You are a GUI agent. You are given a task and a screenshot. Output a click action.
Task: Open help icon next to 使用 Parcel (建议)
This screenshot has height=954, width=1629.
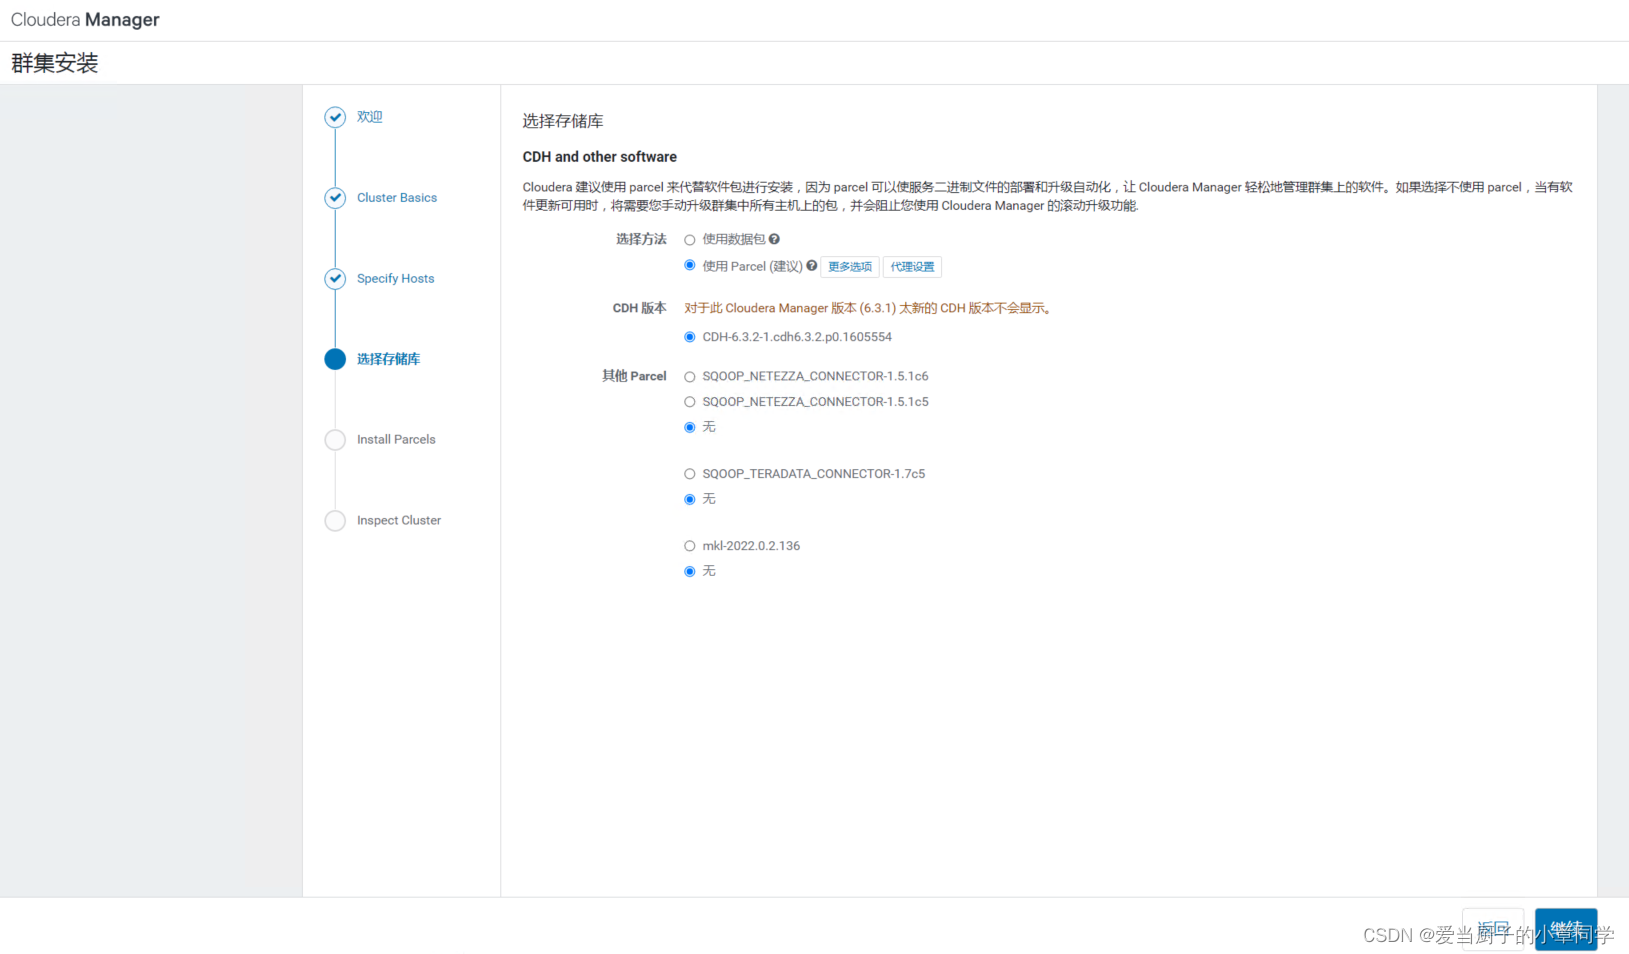(x=811, y=266)
